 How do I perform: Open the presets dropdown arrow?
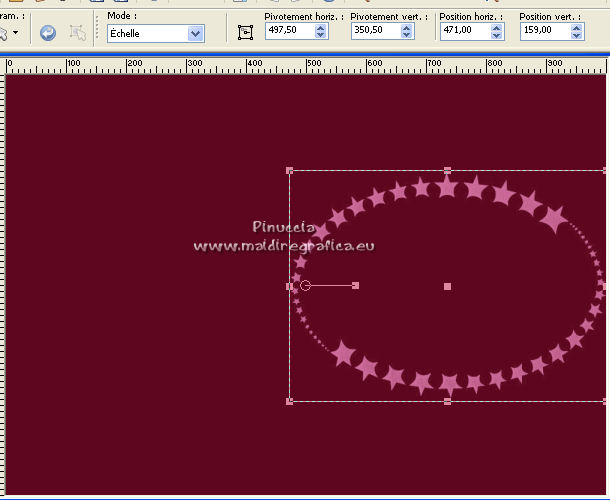click(x=16, y=32)
